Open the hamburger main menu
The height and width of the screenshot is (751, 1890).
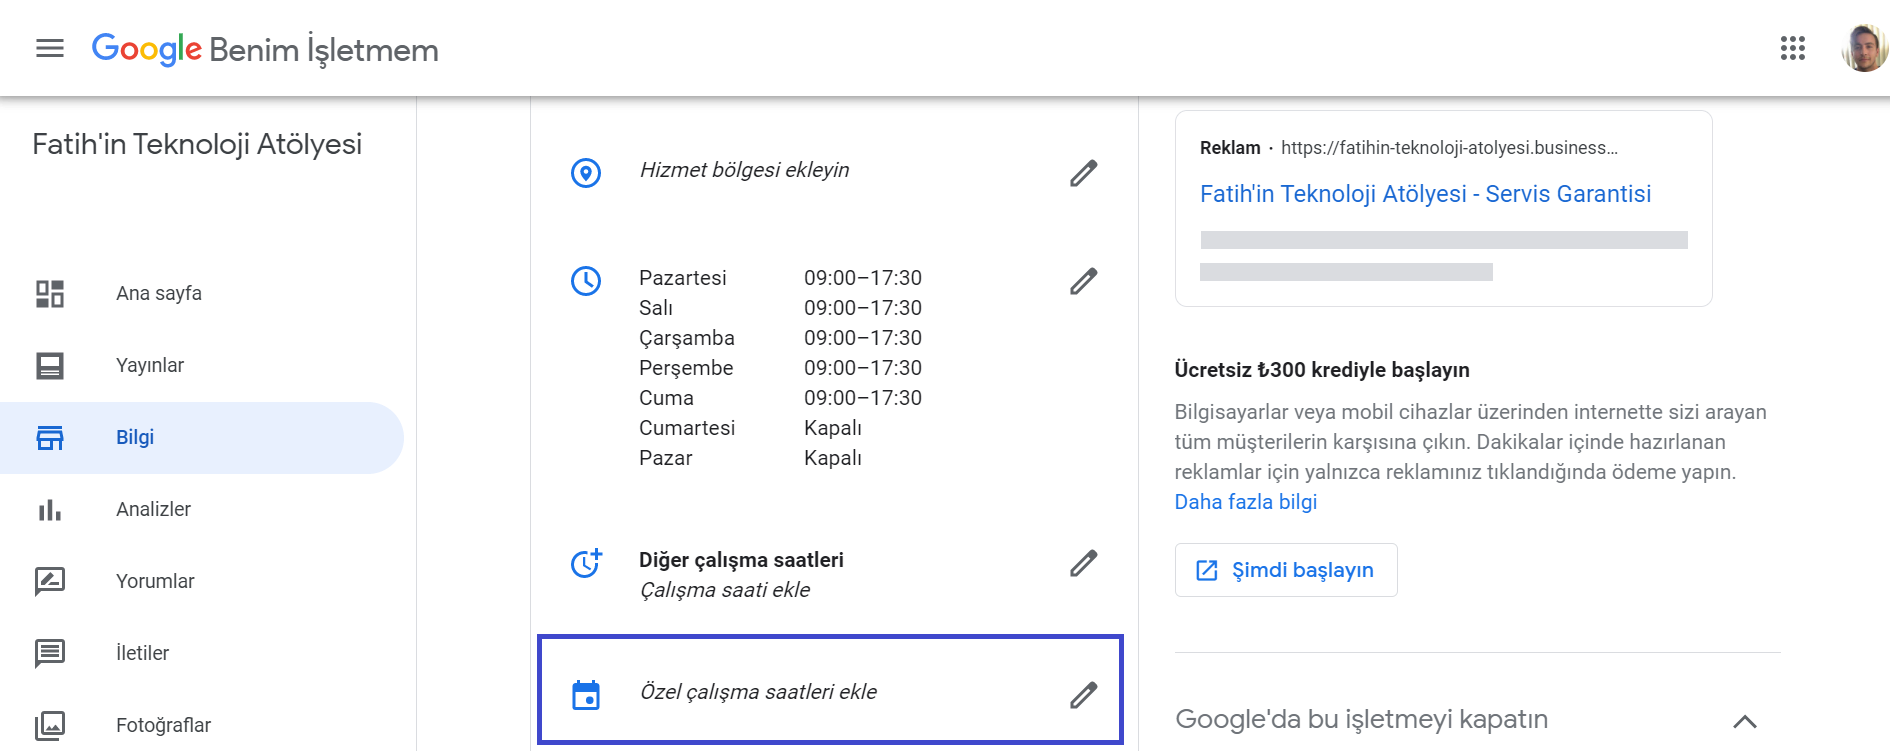pyautogui.click(x=49, y=48)
